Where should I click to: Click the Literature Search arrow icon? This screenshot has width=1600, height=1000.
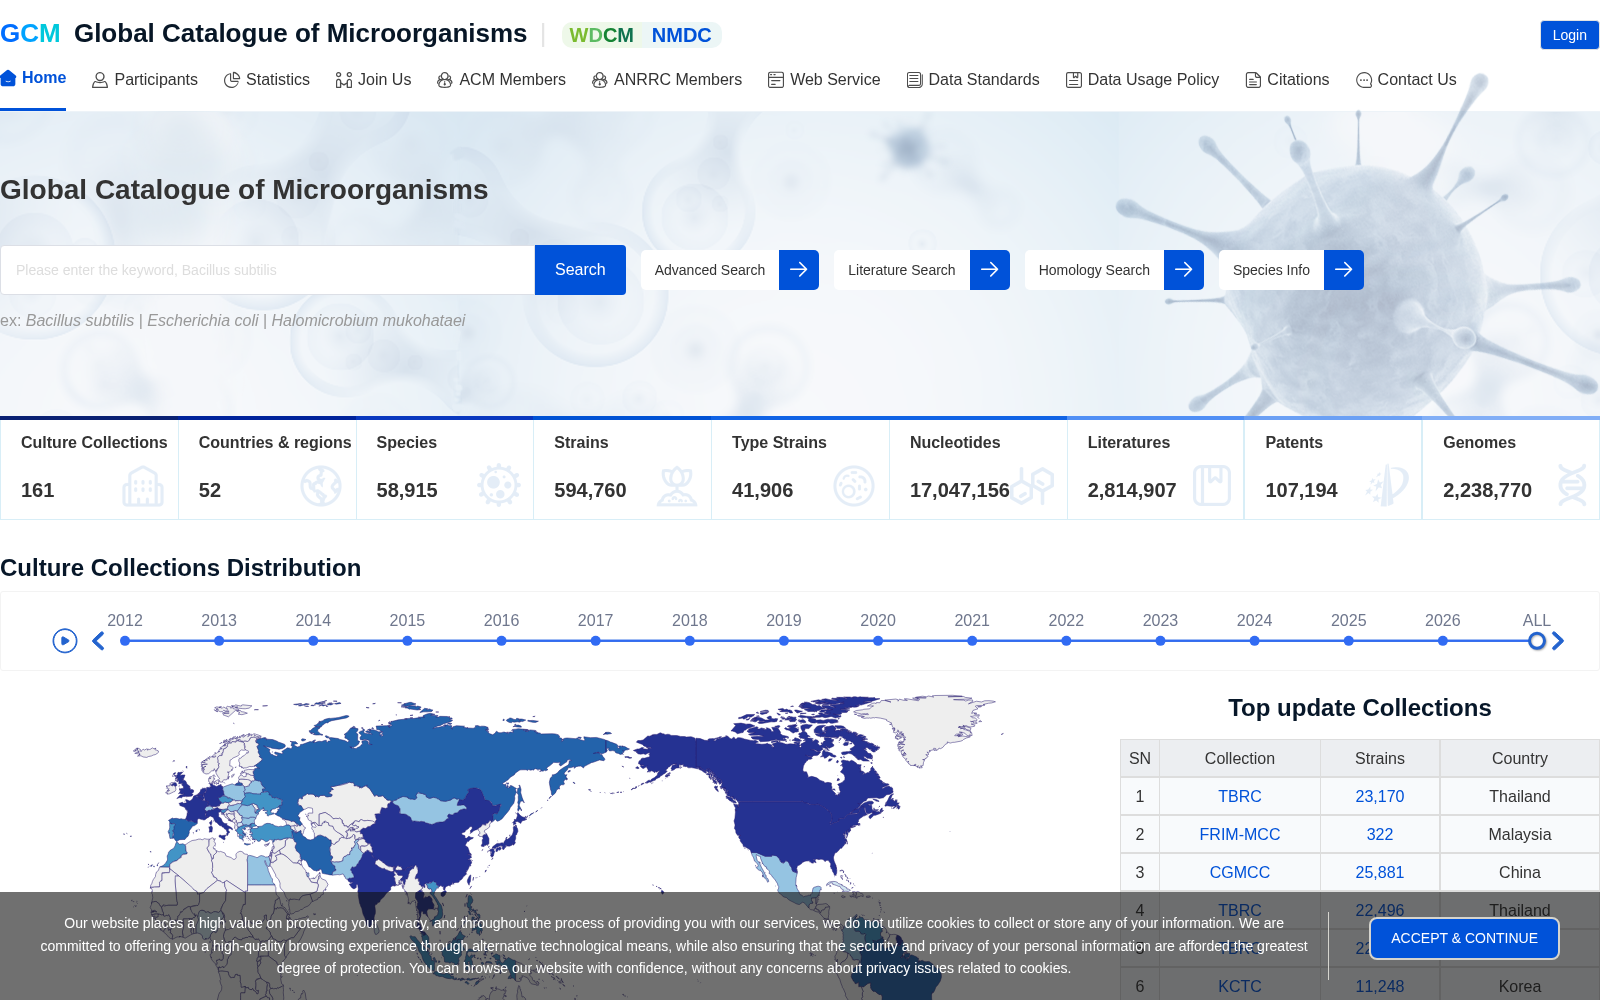990,270
